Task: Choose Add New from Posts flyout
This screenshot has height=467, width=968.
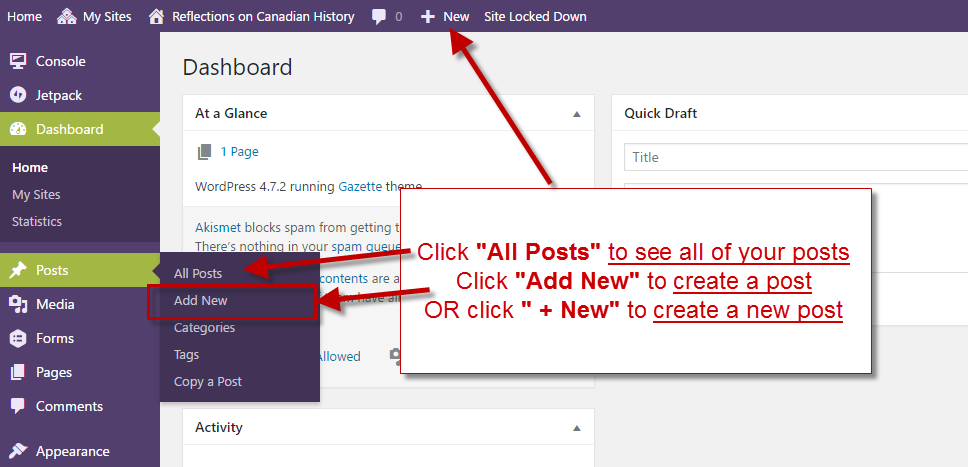Action: click(201, 301)
